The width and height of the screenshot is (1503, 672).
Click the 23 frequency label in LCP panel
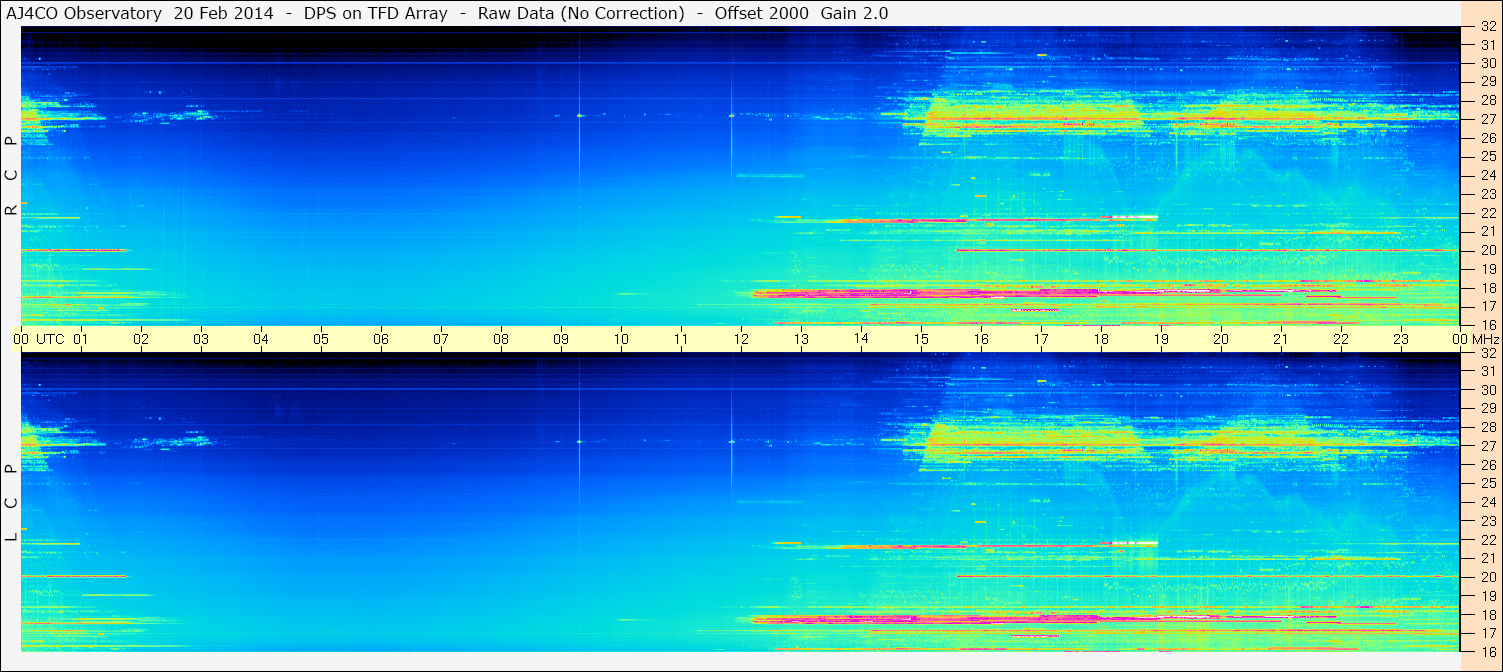click(x=1487, y=521)
